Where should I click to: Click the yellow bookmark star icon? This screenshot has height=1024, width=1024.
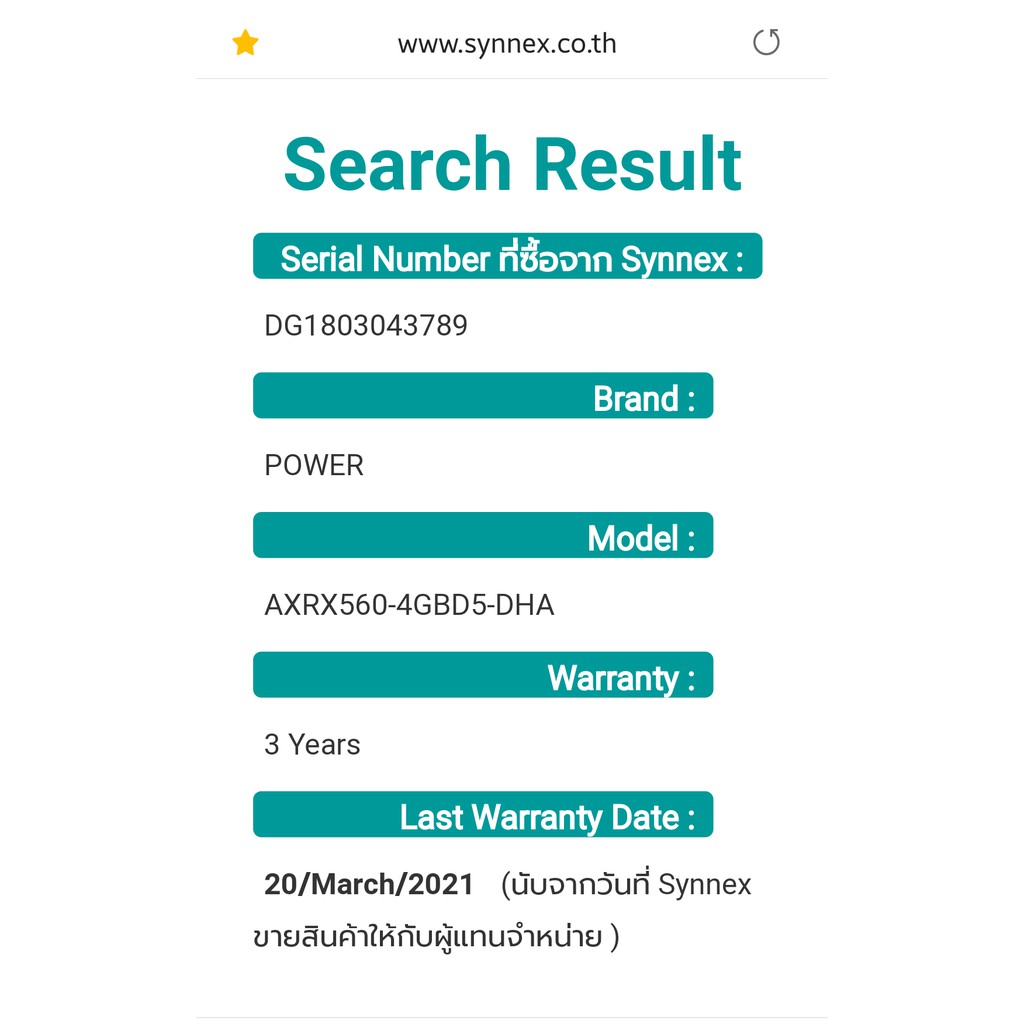pyautogui.click(x=245, y=43)
